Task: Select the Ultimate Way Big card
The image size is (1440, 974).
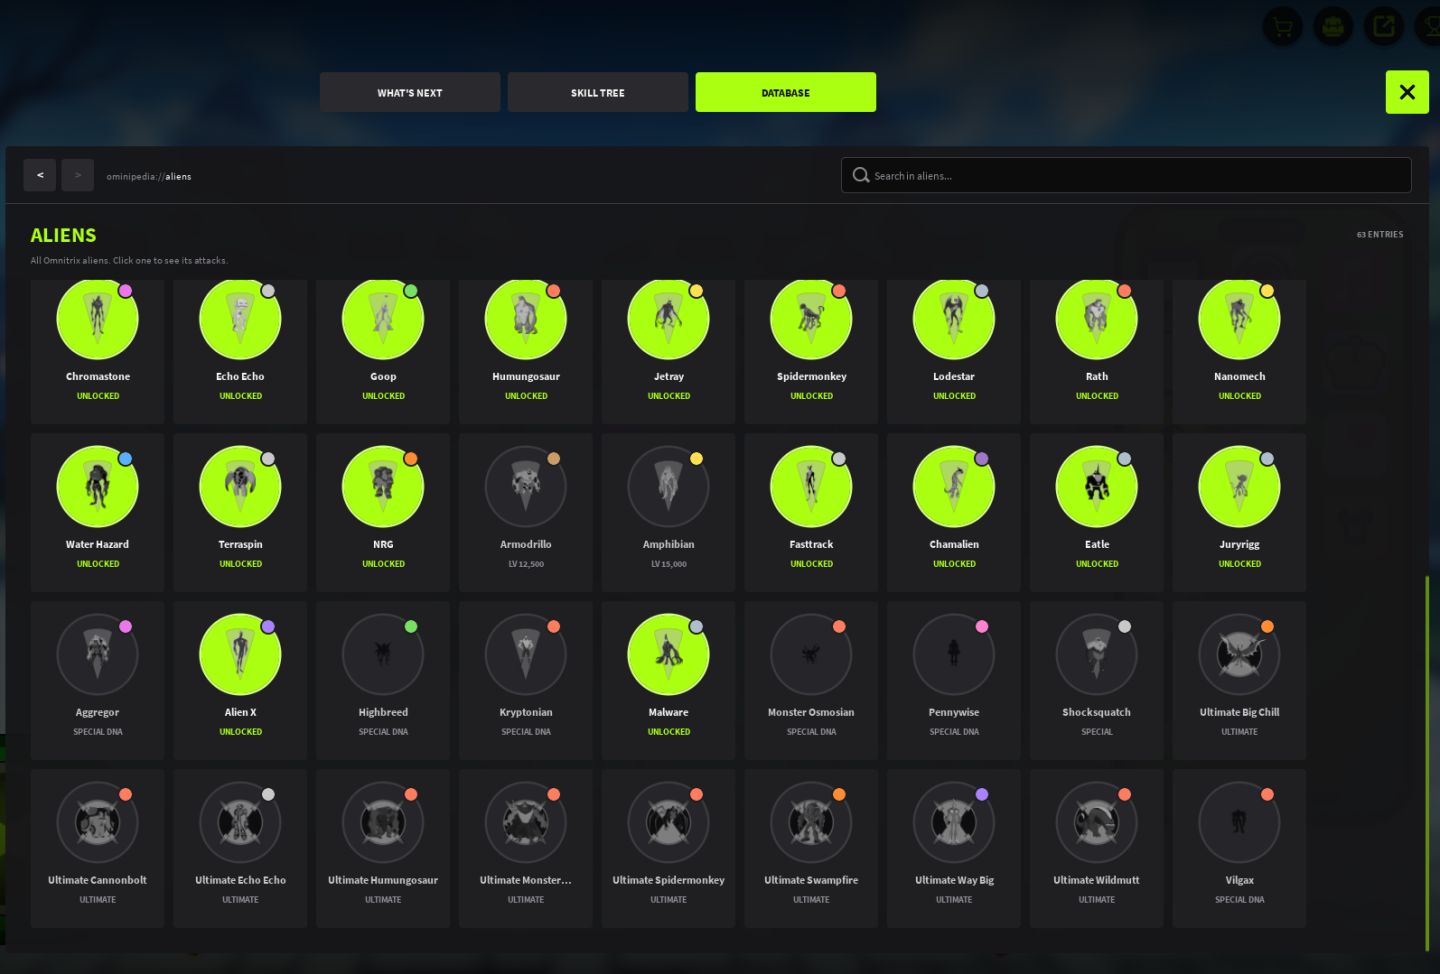Action: coord(954,849)
